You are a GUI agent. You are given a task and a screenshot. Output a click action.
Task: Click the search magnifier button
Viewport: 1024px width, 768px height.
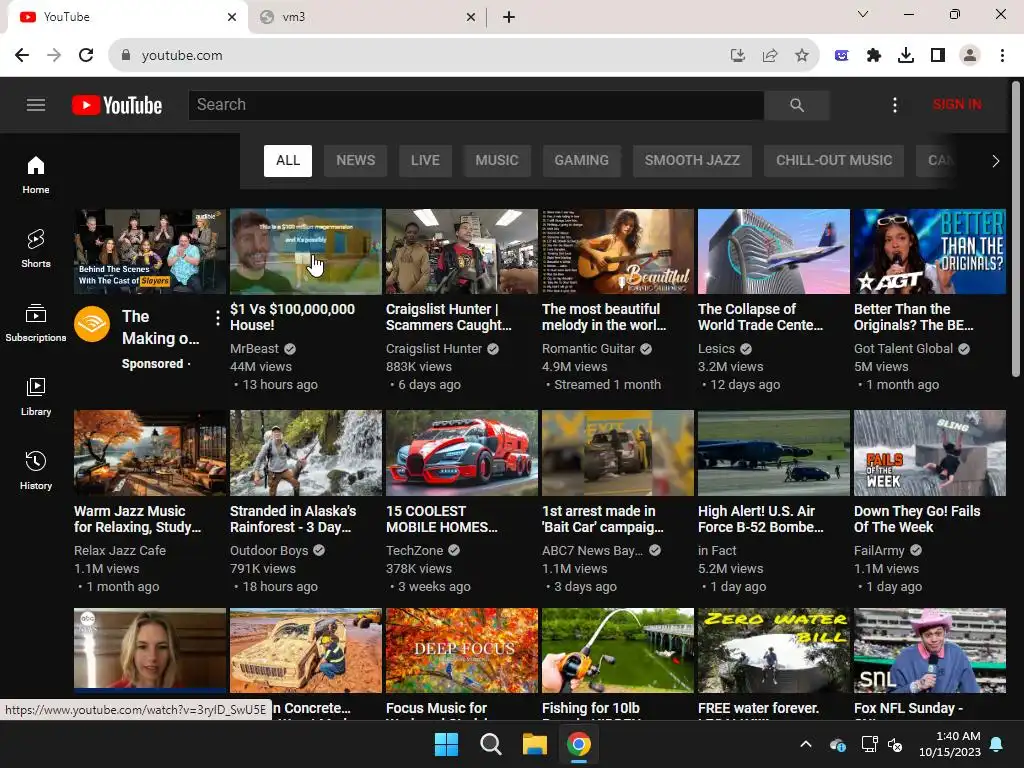coord(797,105)
